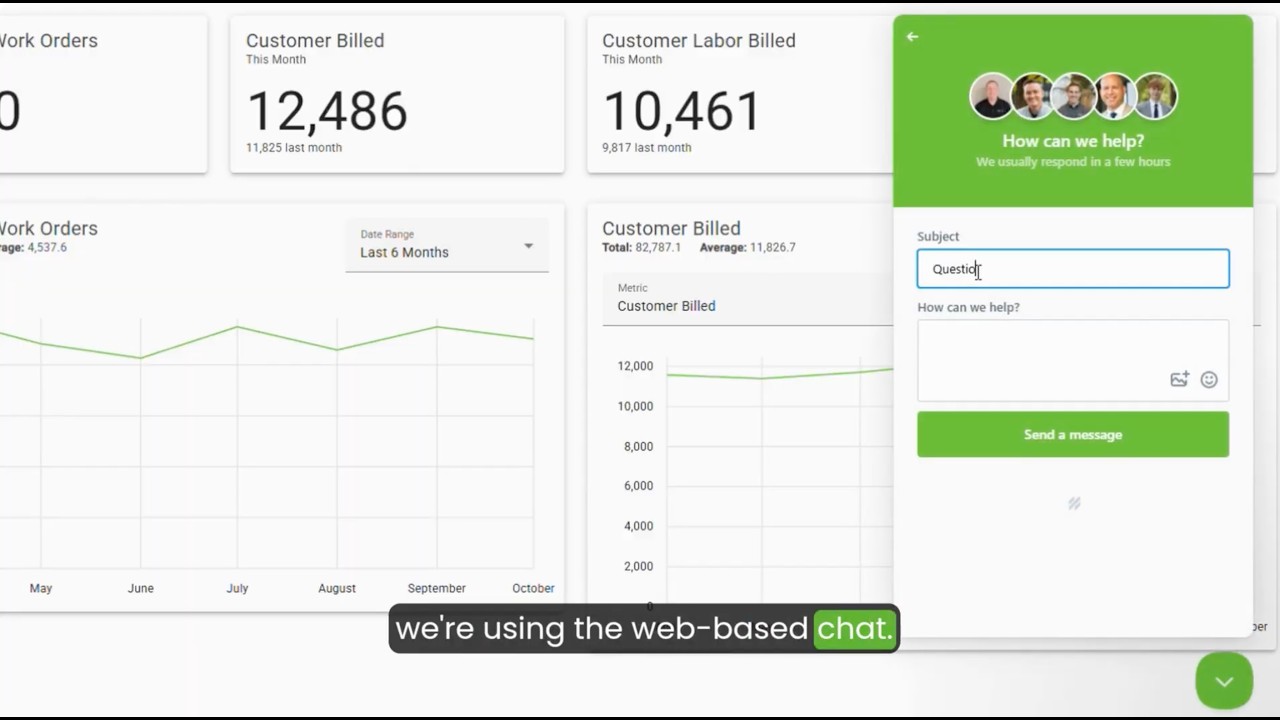1280x720 pixels.
Task: Select the Customer Labor Billed 10,461 value
Action: point(682,111)
